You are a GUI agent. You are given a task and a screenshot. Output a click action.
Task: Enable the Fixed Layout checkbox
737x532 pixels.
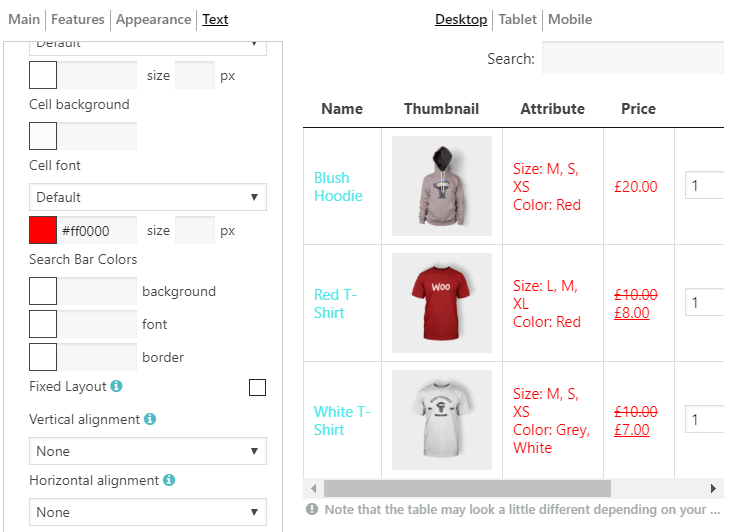(257, 388)
